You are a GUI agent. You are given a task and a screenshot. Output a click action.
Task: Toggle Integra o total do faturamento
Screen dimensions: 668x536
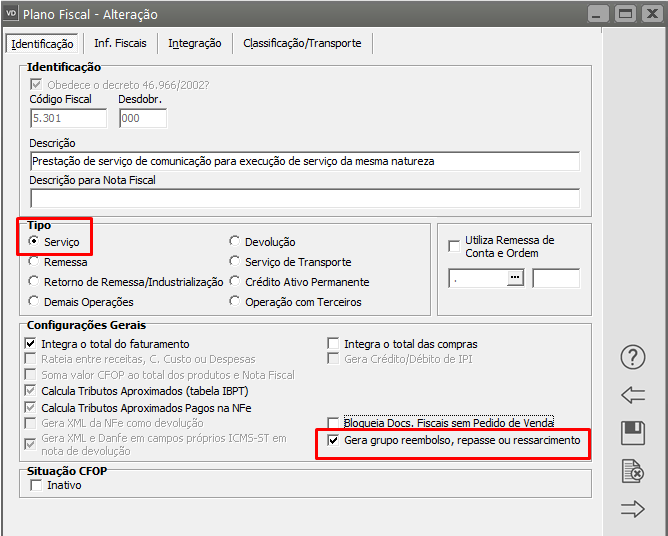(33, 344)
